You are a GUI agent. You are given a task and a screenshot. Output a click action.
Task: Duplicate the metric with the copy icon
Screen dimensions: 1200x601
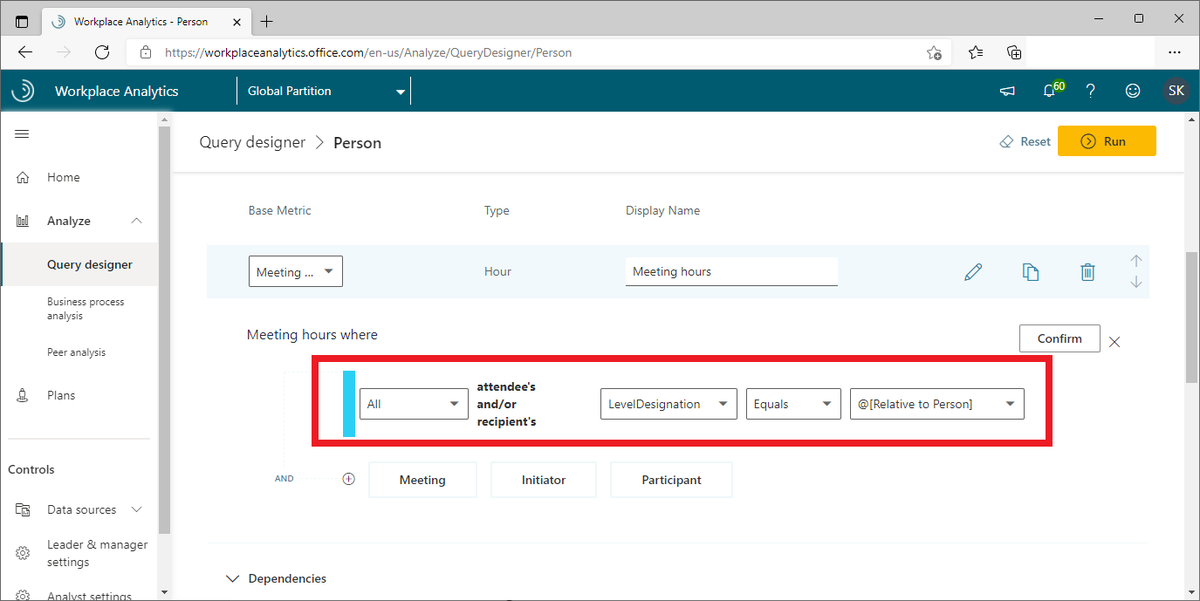click(1030, 272)
